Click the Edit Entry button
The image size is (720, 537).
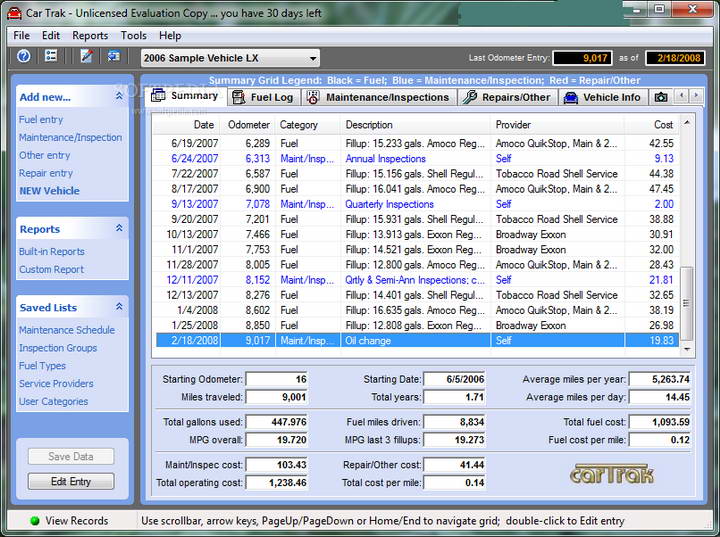(x=71, y=481)
